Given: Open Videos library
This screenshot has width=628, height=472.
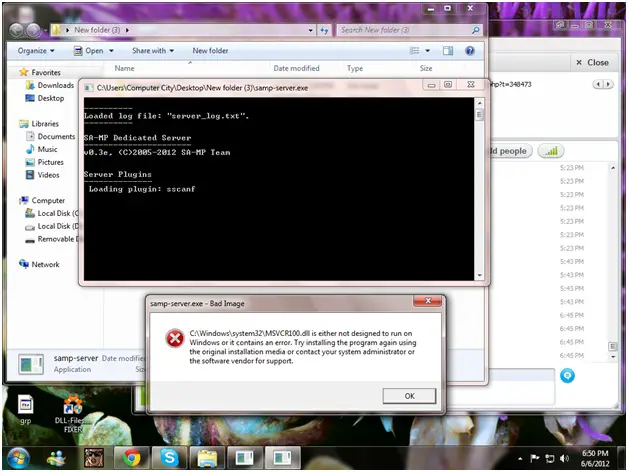Looking at the screenshot, I should click(42, 175).
